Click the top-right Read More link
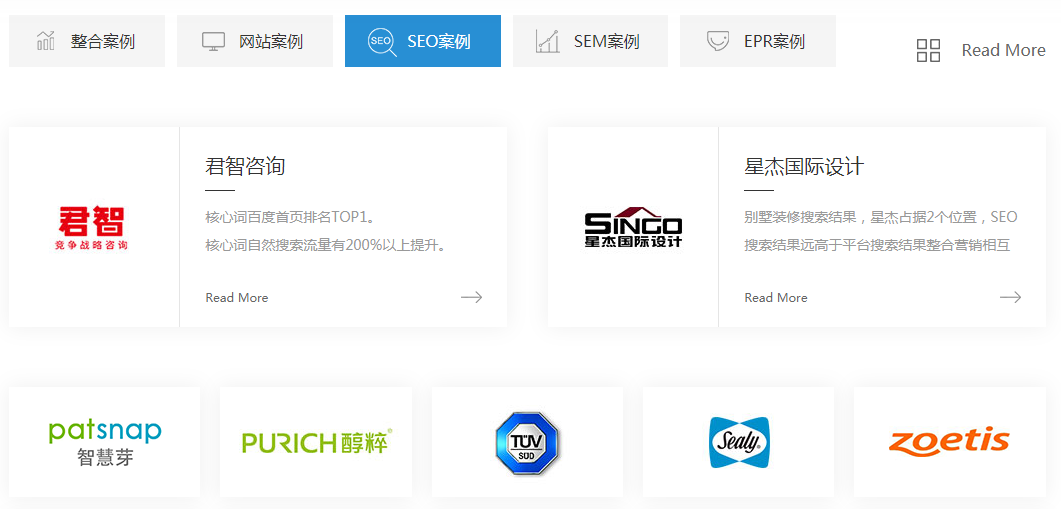Screen dimensions: 1061x509 (1003, 50)
